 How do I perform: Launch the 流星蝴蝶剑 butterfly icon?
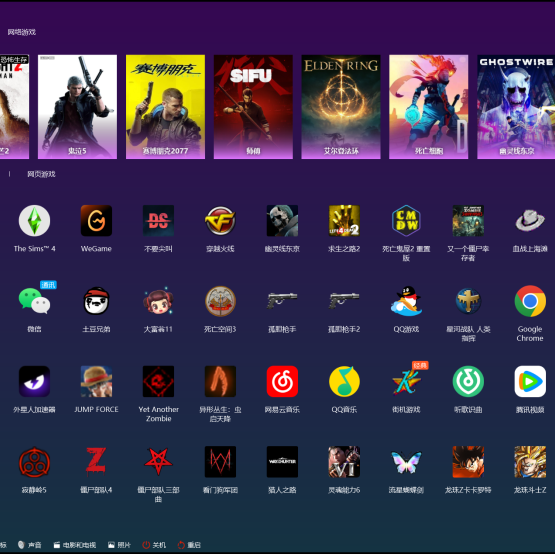pos(406,462)
